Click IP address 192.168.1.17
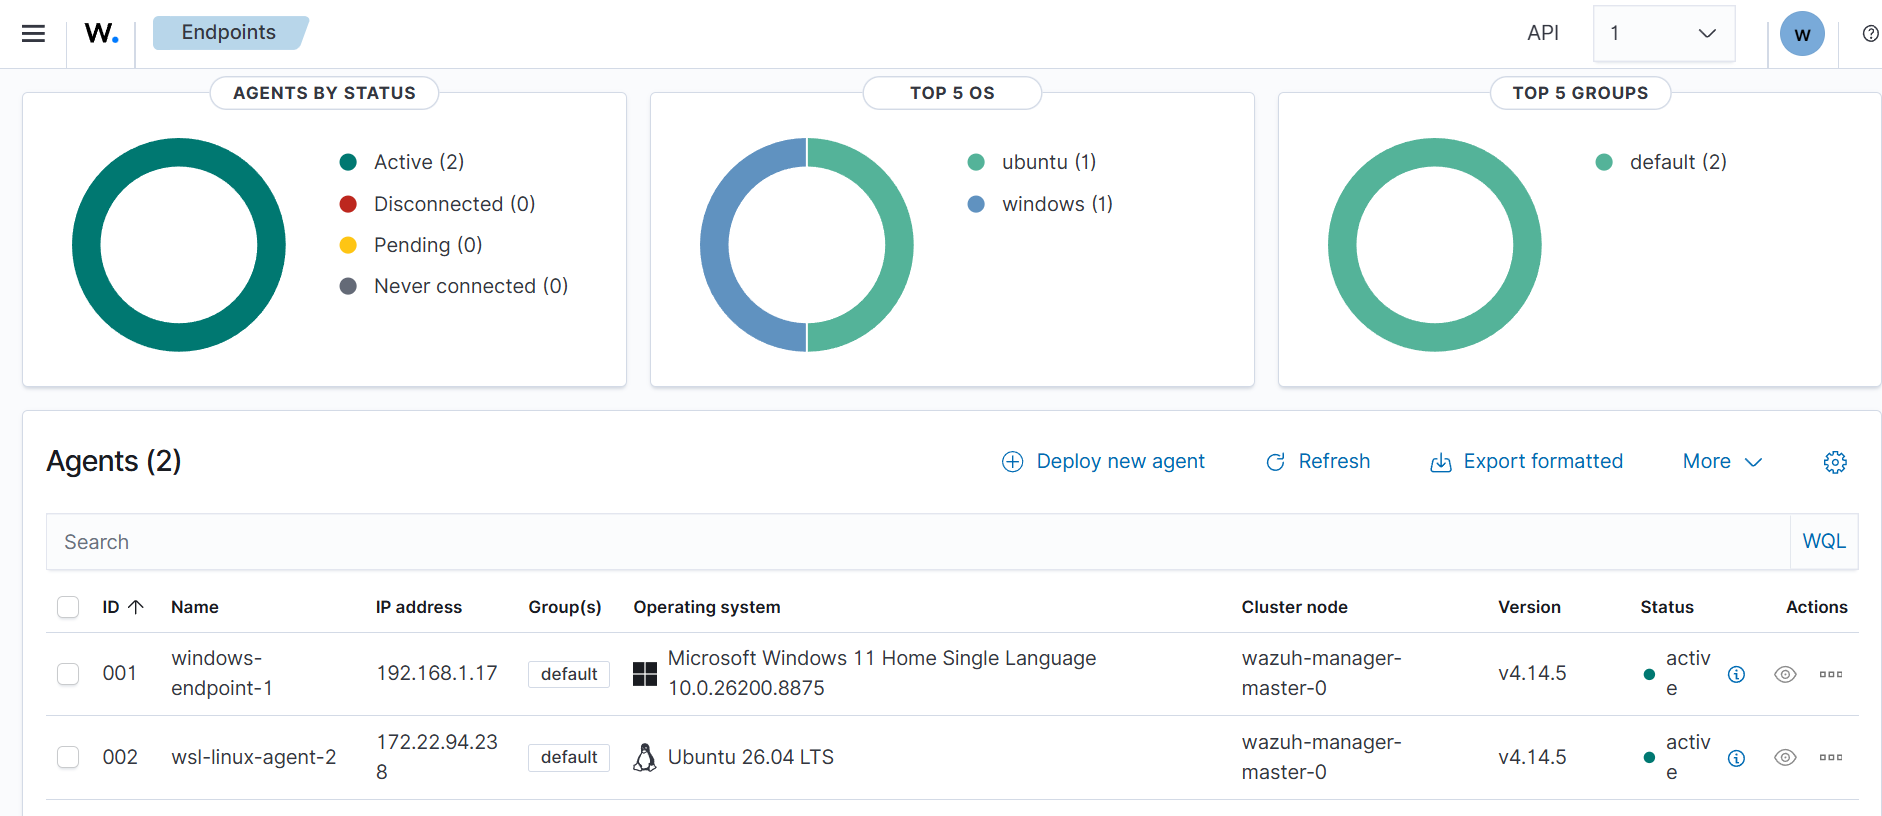 point(437,673)
